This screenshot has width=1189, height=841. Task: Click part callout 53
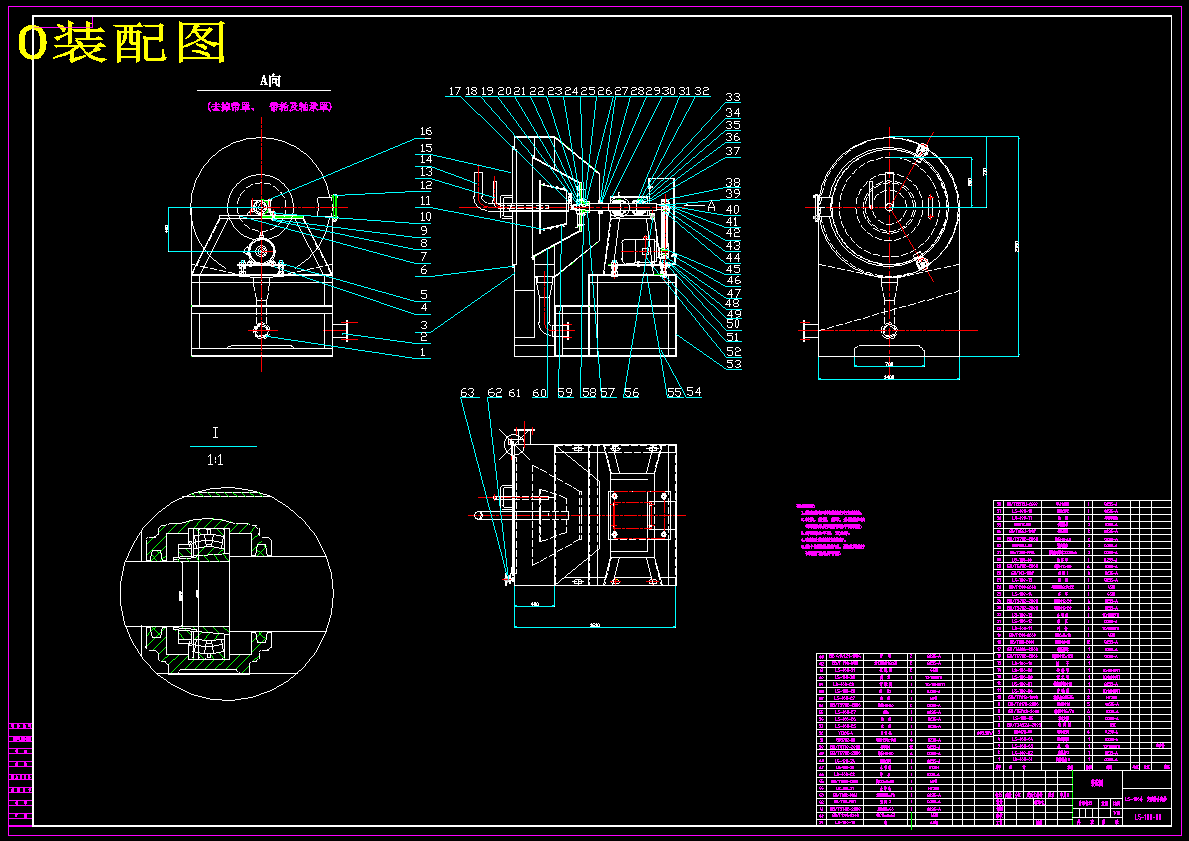coord(733,364)
